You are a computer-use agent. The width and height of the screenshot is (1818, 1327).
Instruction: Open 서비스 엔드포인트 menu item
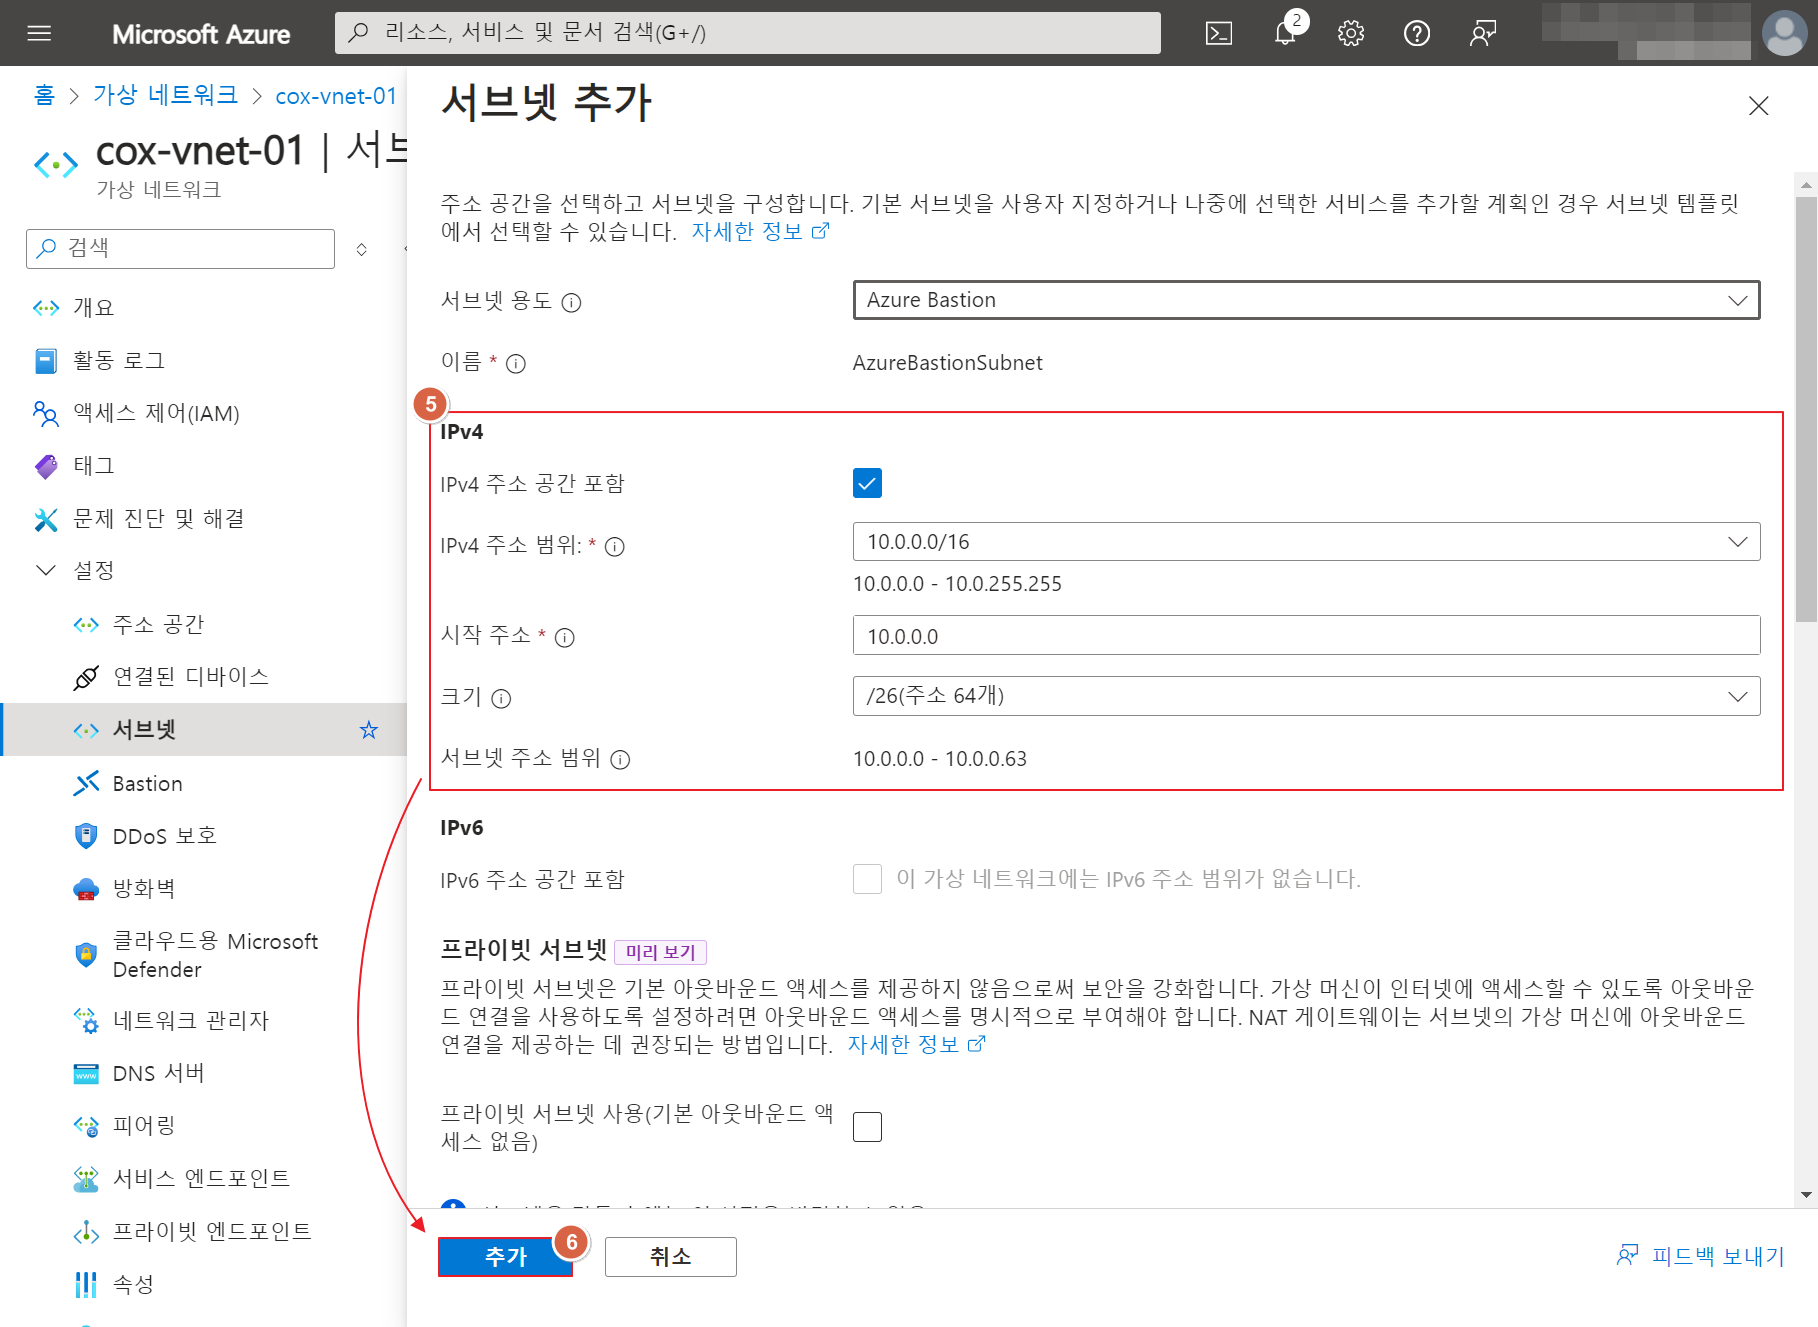pyautogui.click(x=203, y=1179)
